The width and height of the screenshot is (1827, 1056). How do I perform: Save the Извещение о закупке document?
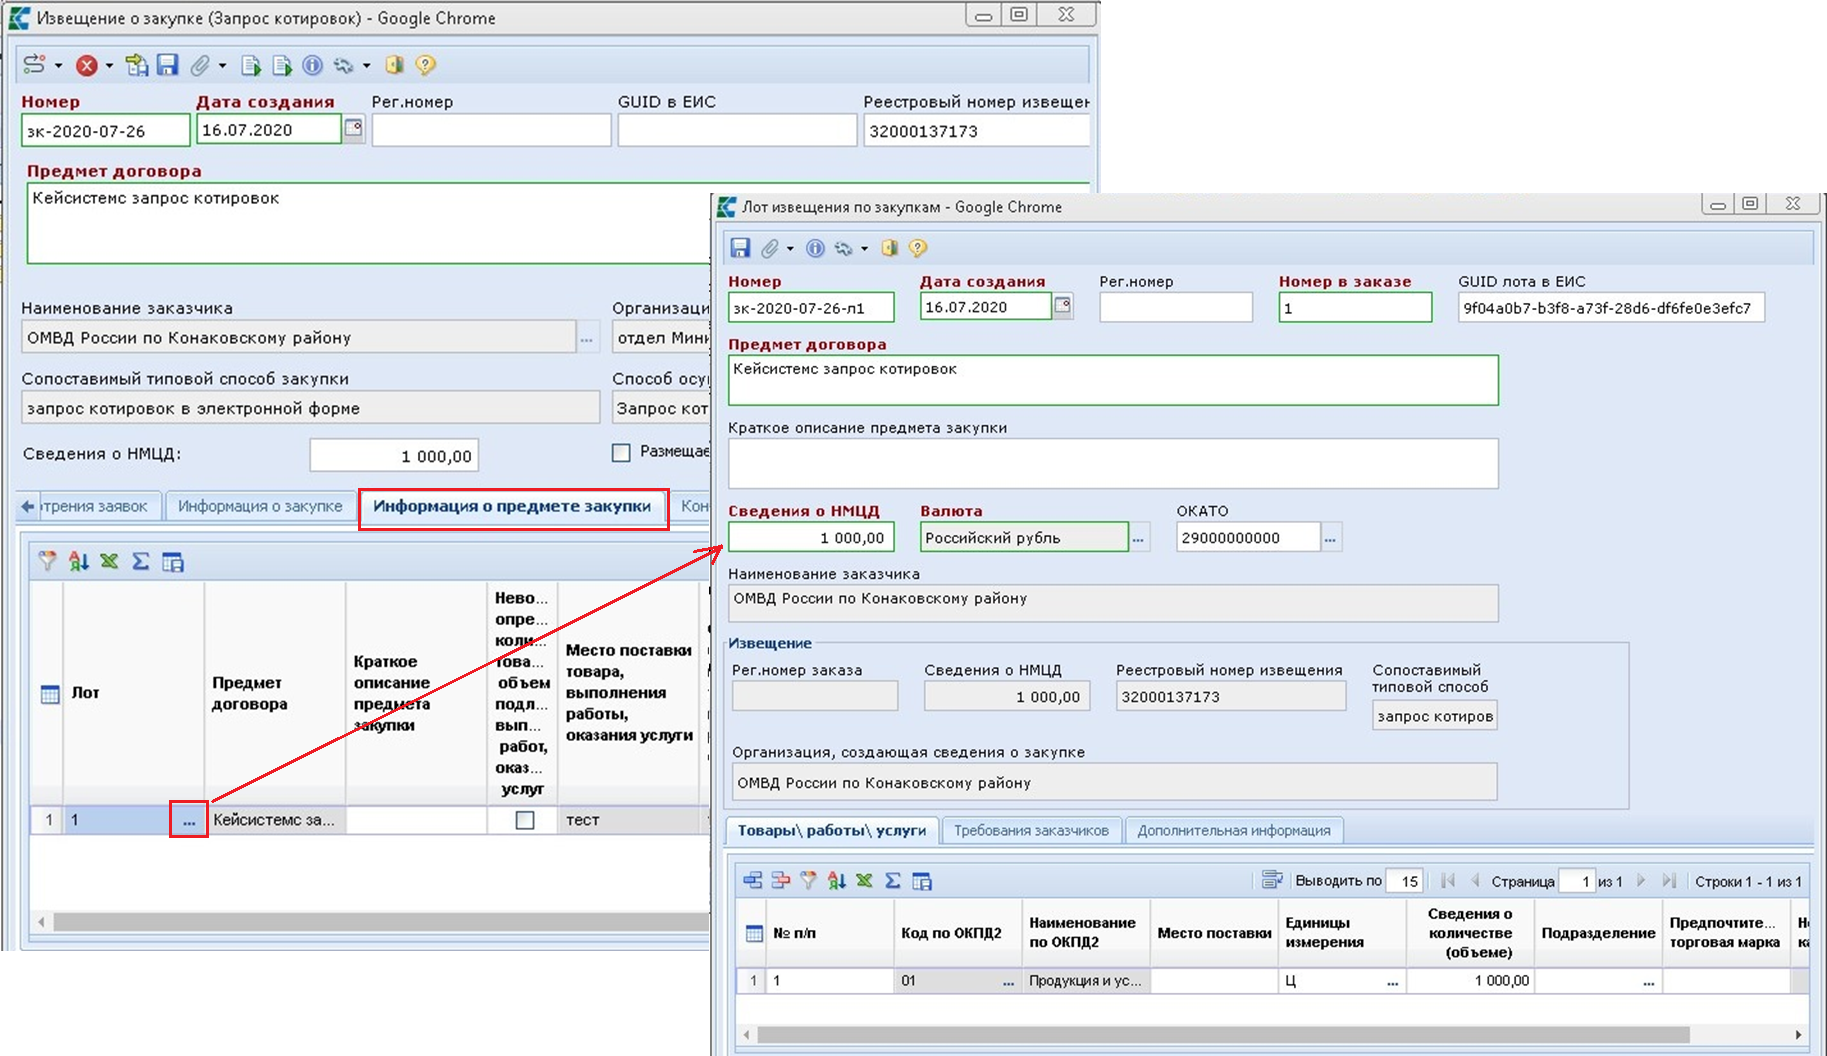(x=167, y=65)
